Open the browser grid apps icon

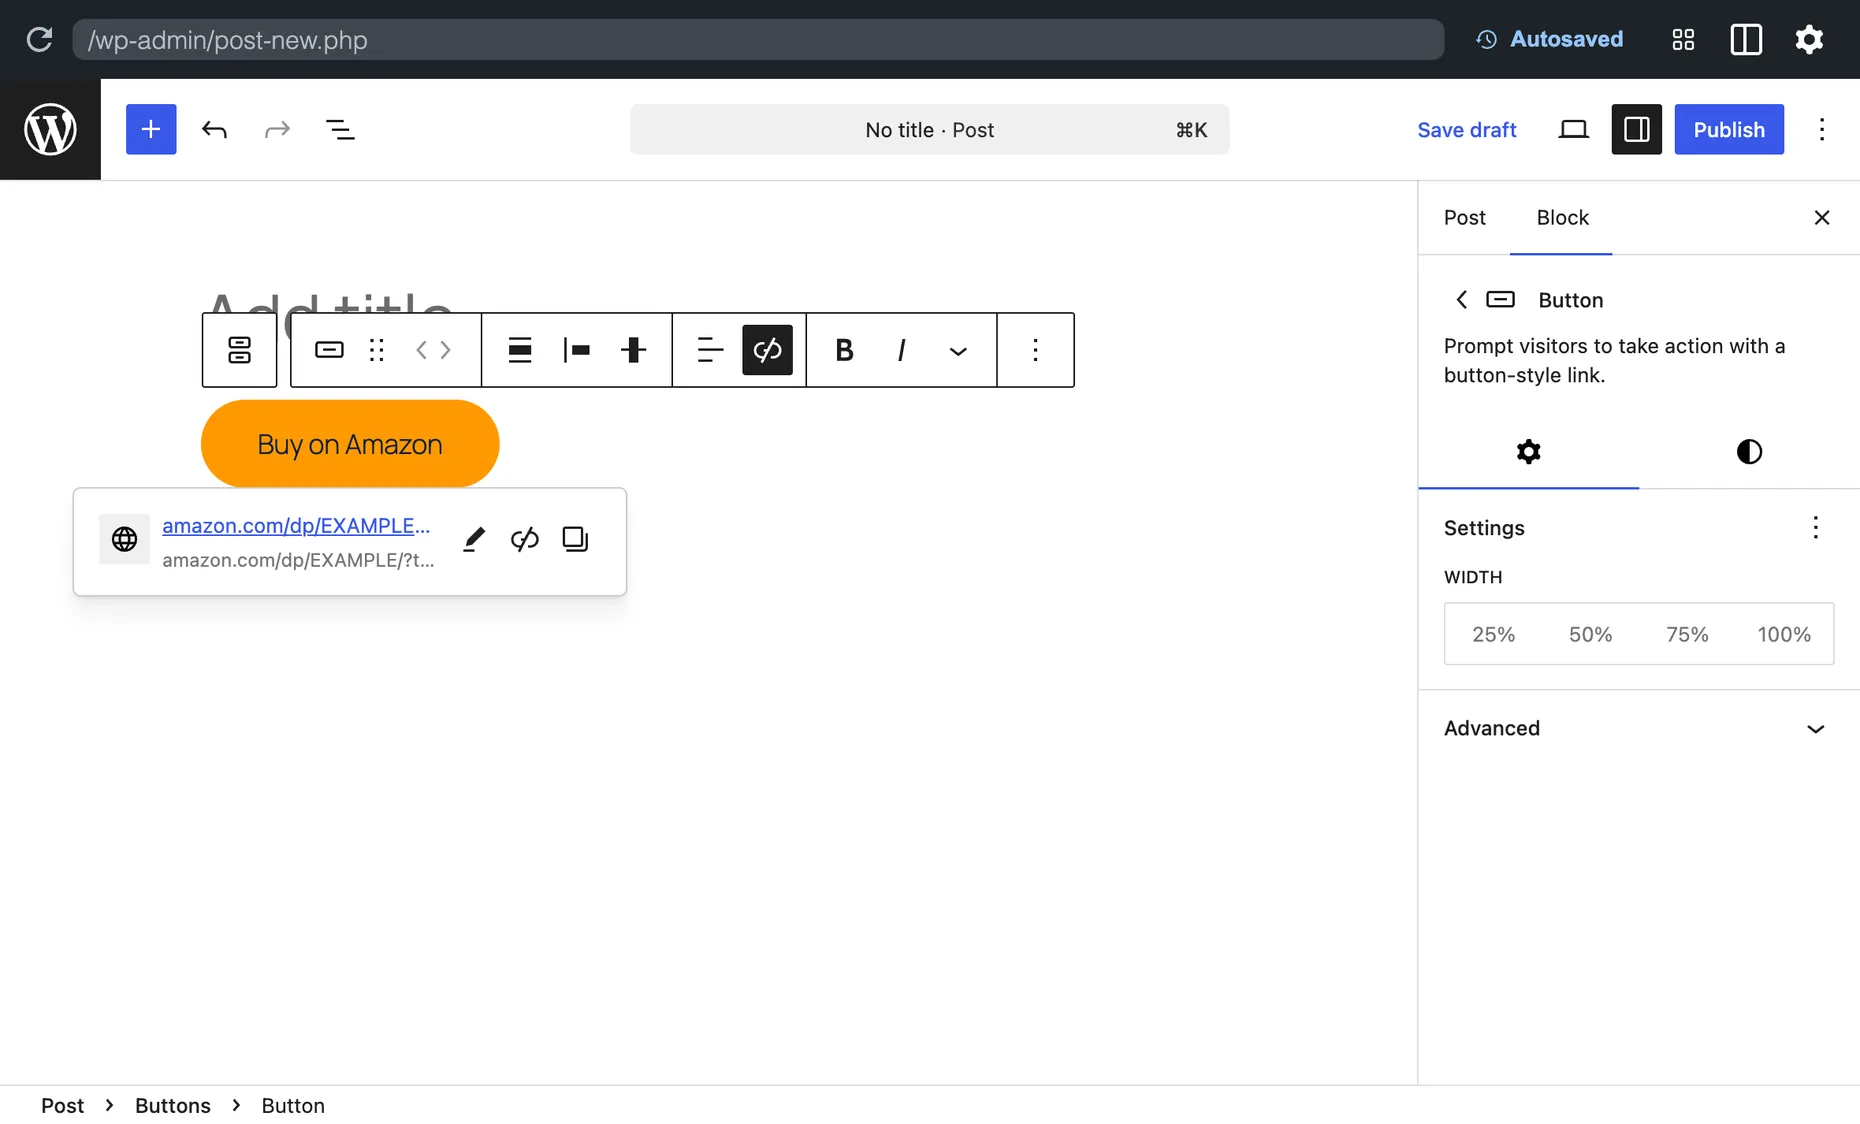tap(1683, 39)
